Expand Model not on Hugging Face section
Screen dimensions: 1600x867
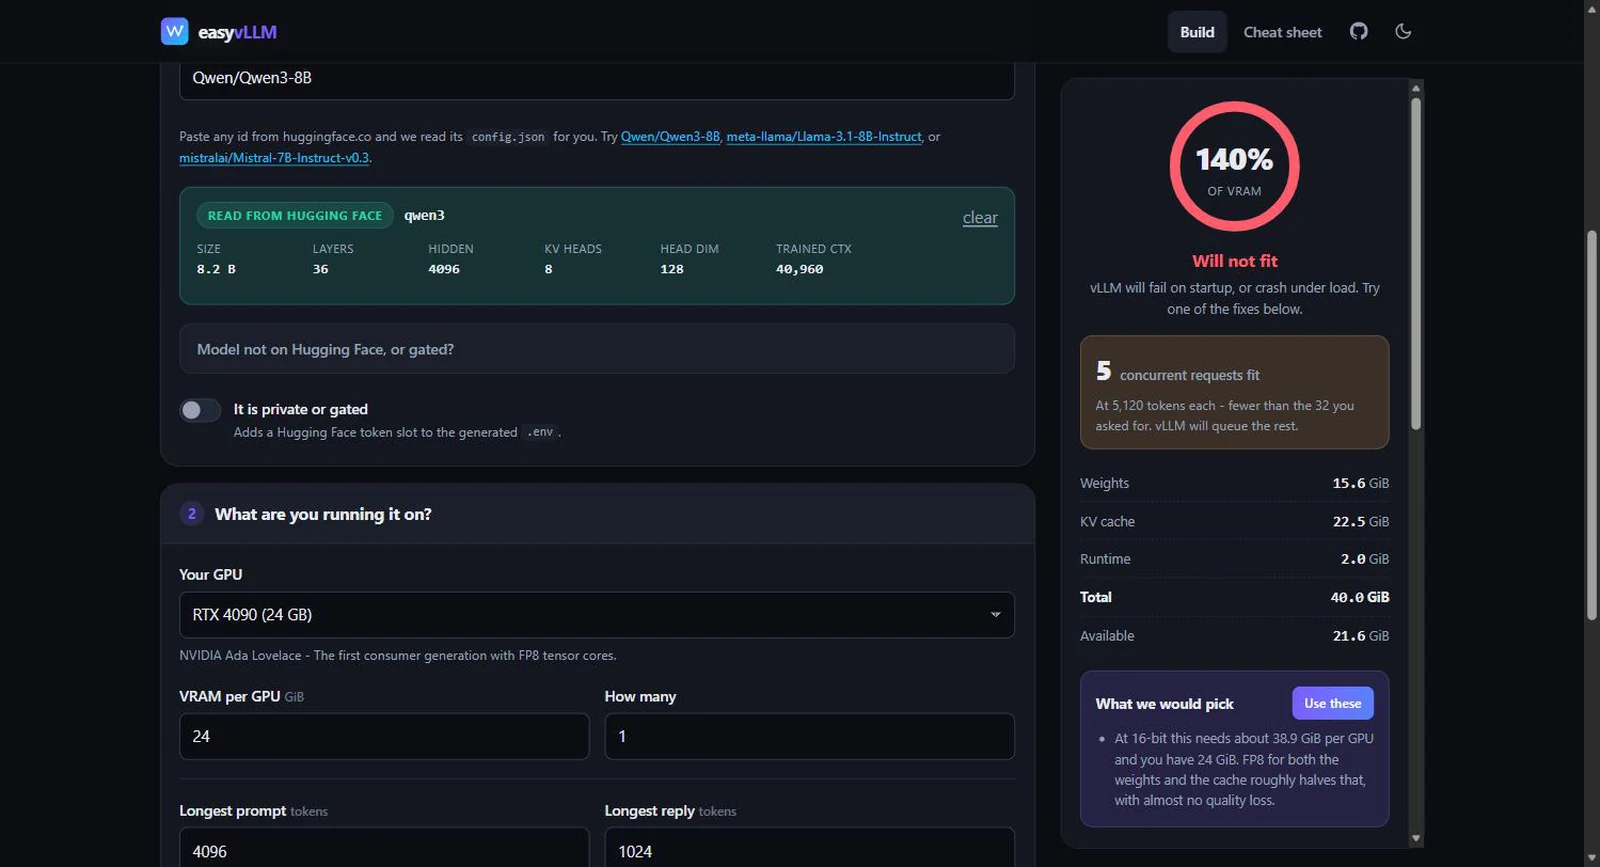coord(597,349)
